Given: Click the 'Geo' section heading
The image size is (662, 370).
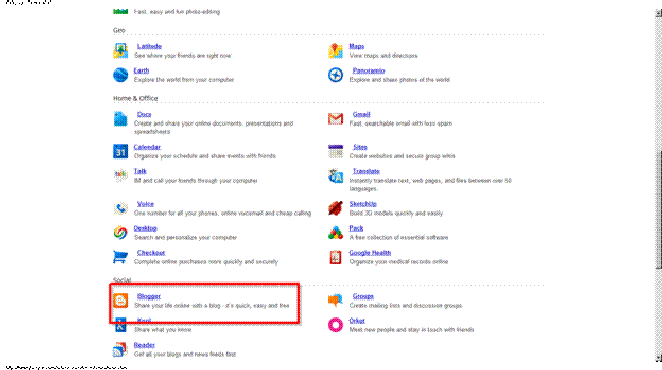Looking at the screenshot, I should pos(119,30).
